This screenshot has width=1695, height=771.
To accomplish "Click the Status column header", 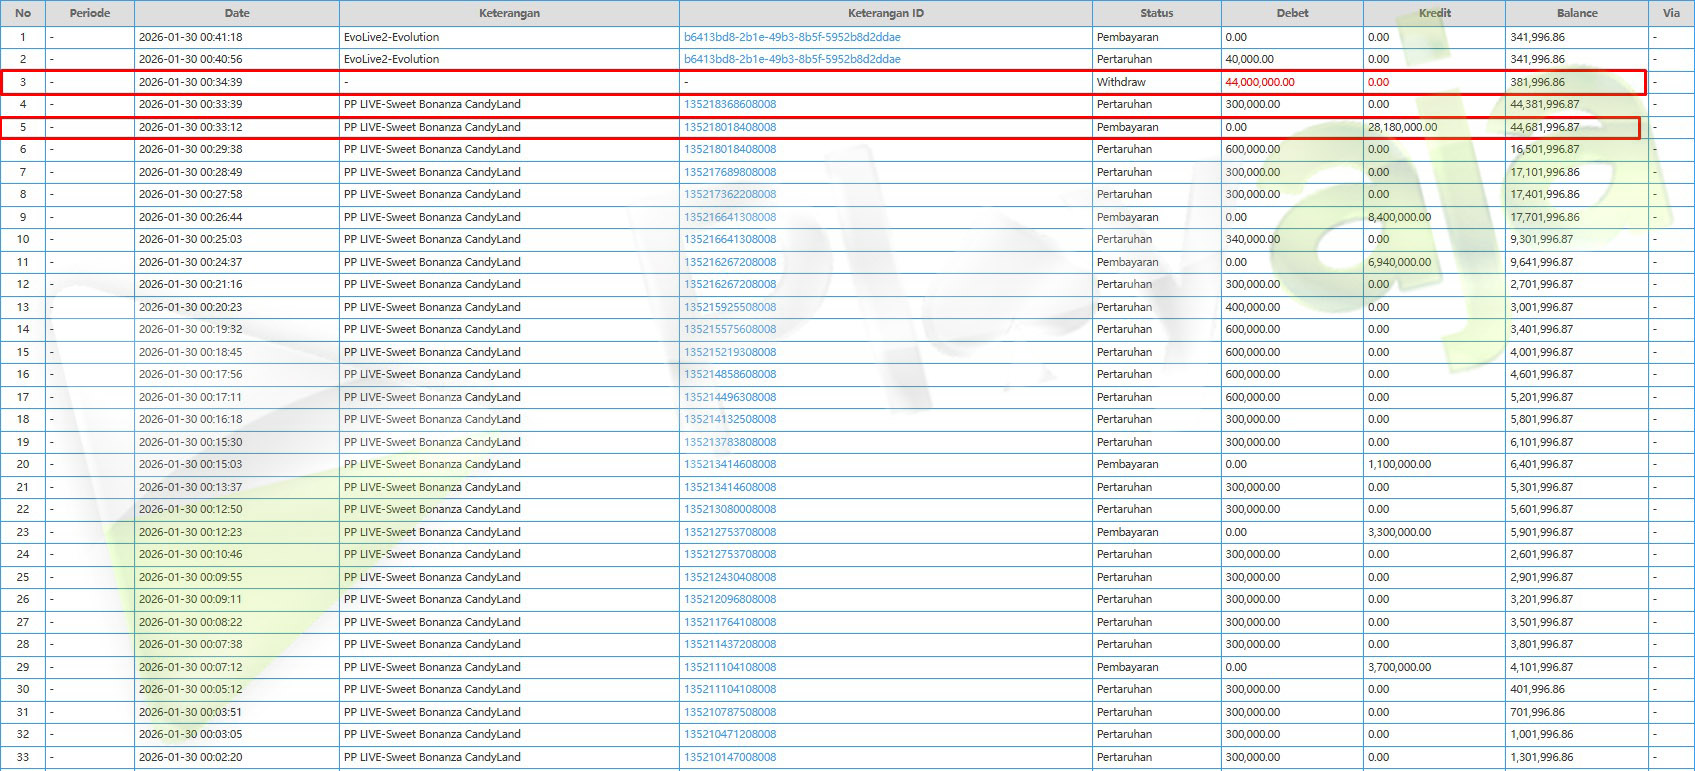I will click(1156, 13).
